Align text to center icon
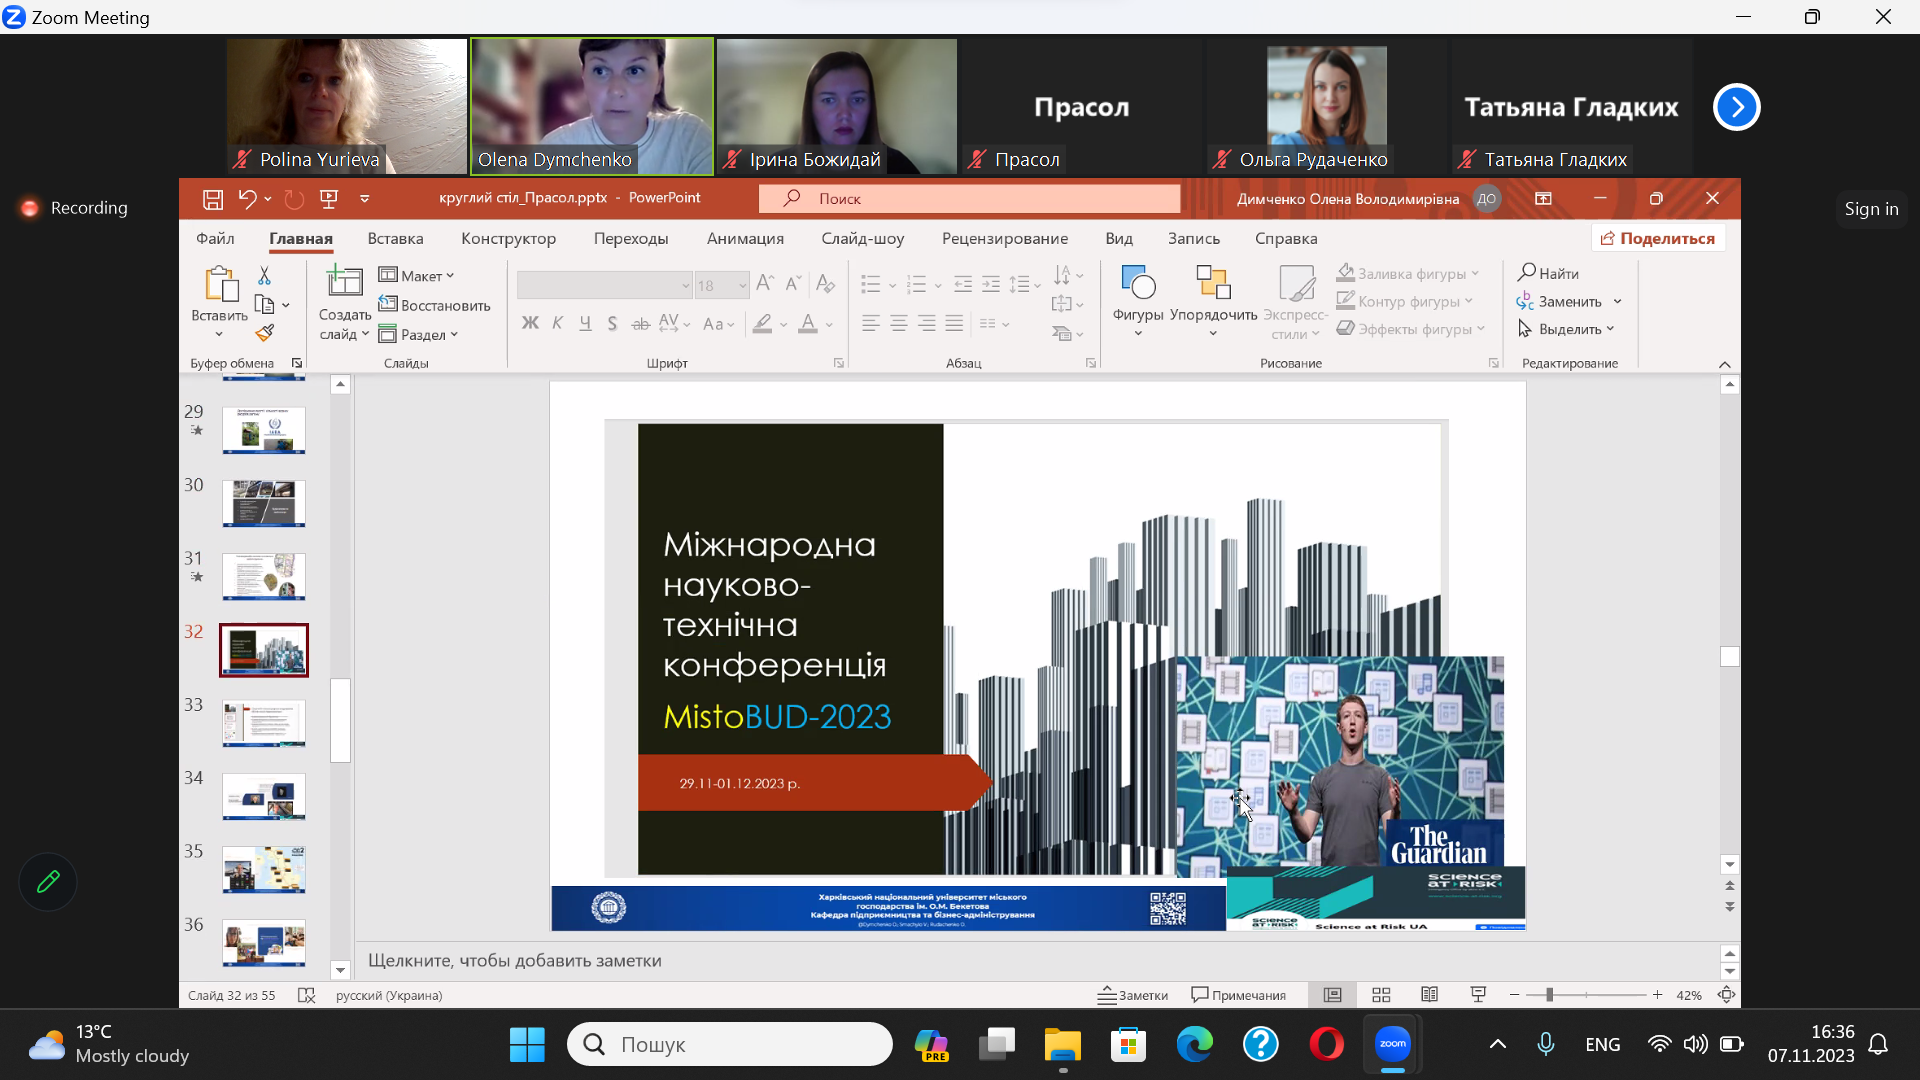1920x1080 pixels. click(899, 324)
